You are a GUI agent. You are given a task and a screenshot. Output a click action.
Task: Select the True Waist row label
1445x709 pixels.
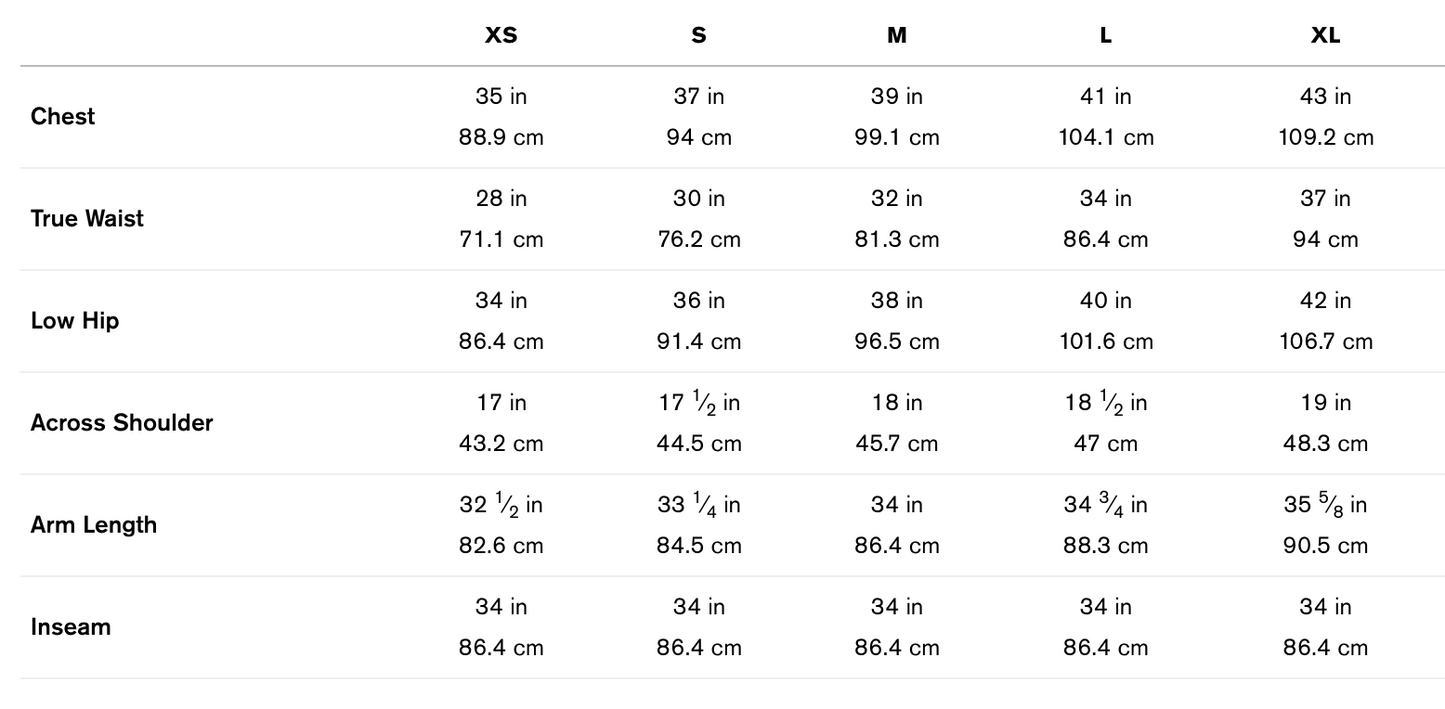point(87,218)
